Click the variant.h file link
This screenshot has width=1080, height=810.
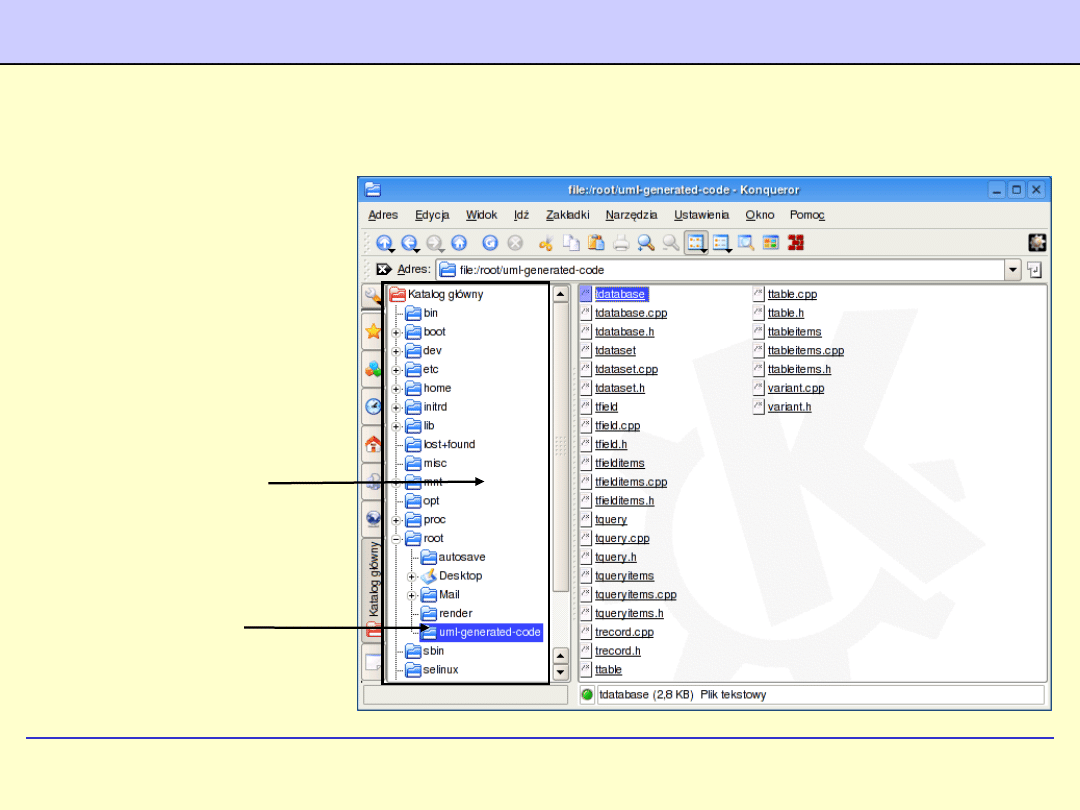pos(789,407)
